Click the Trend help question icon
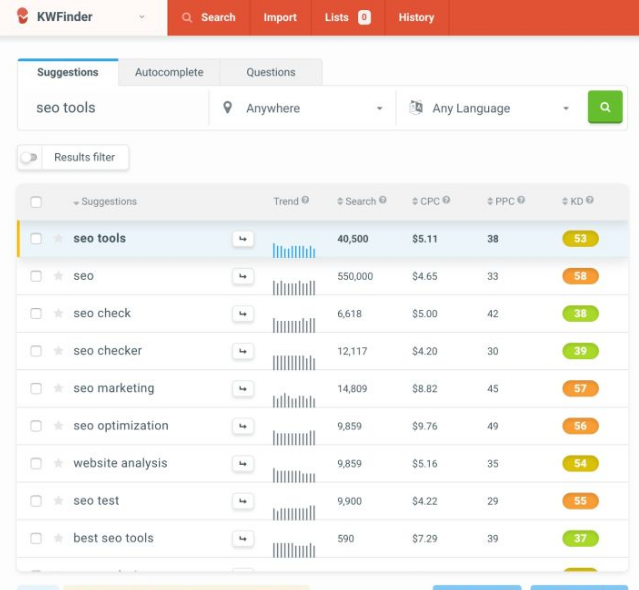Image resolution: width=639 pixels, height=590 pixels. click(x=305, y=200)
